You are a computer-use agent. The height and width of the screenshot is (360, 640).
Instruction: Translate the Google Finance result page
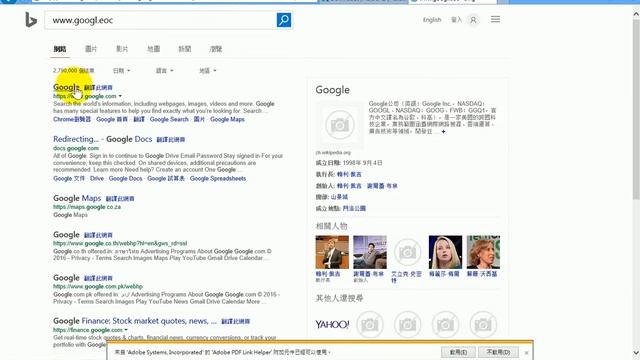[x=236, y=322]
